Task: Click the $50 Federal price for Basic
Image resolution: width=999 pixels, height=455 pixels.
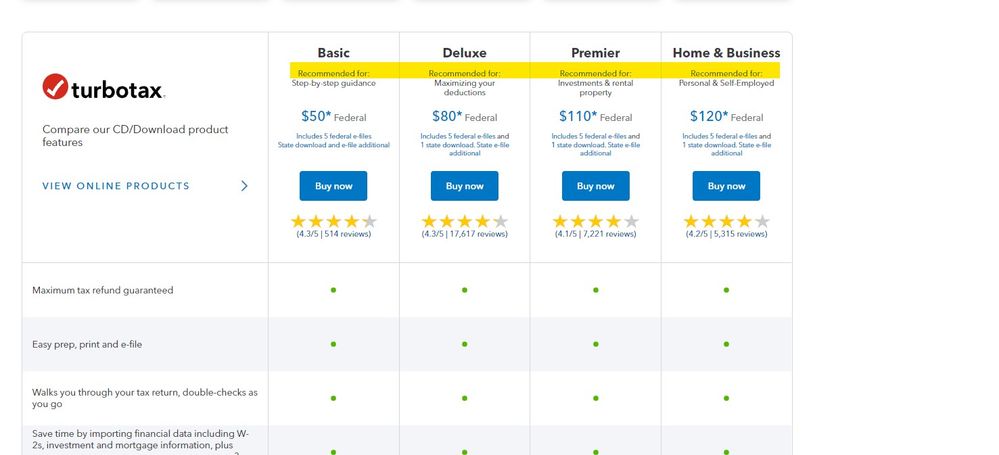Action: click(333, 117)
